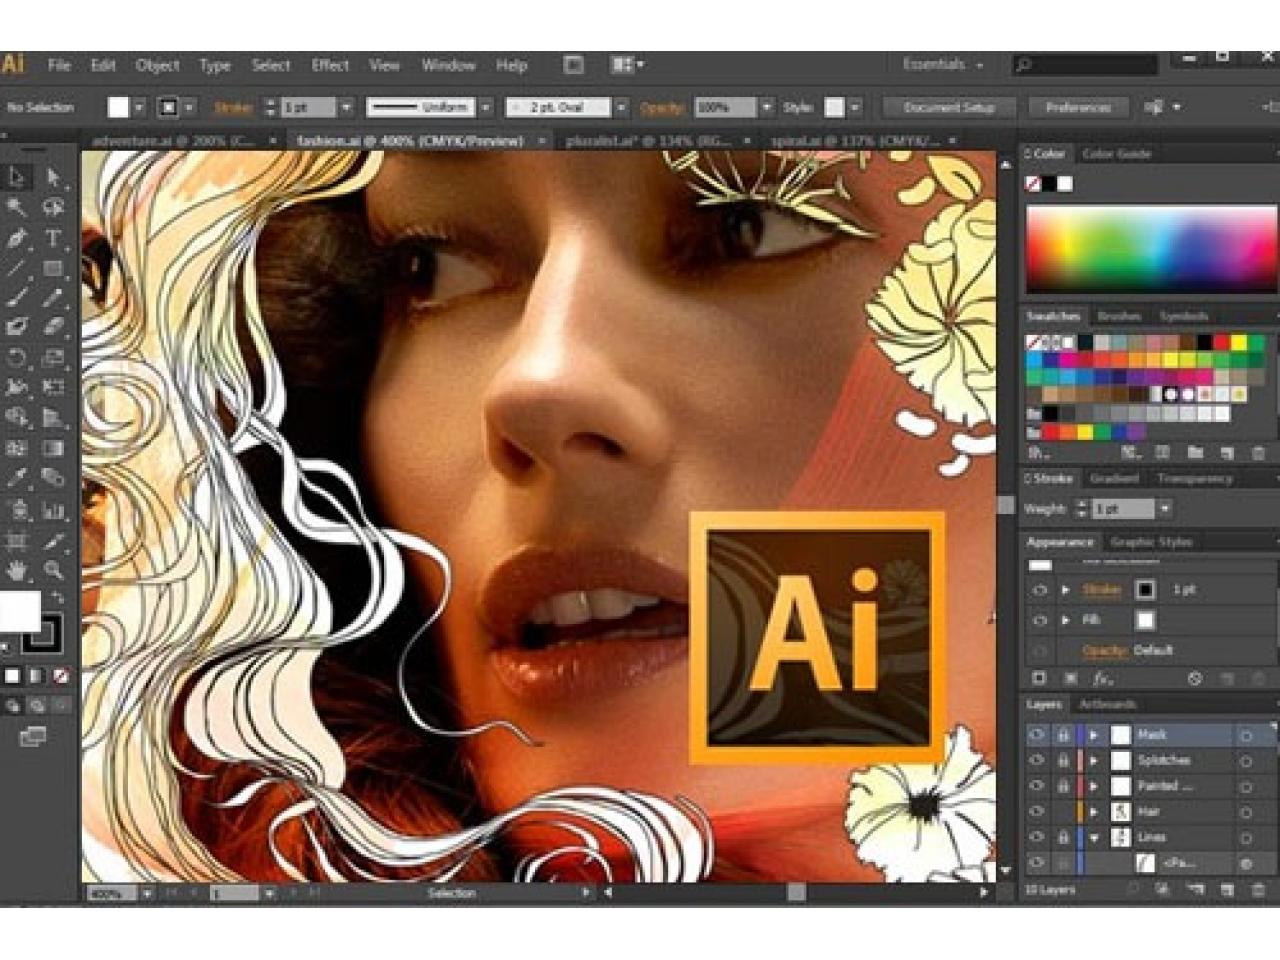Select the Rotate tool
The image size is (1280, 960).
pos(17,357)
